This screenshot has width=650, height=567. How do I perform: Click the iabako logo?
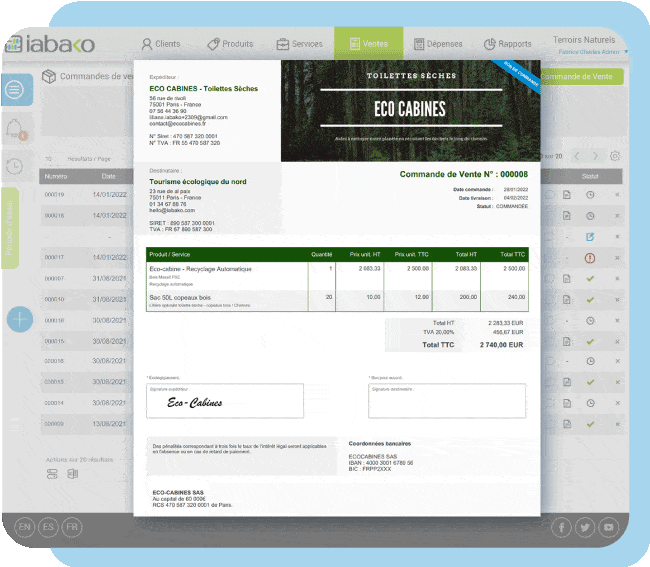click(x=50, y=44)
